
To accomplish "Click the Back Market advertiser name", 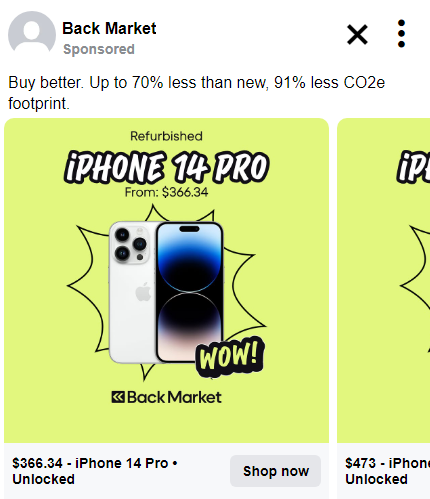I will click(109, 28).
